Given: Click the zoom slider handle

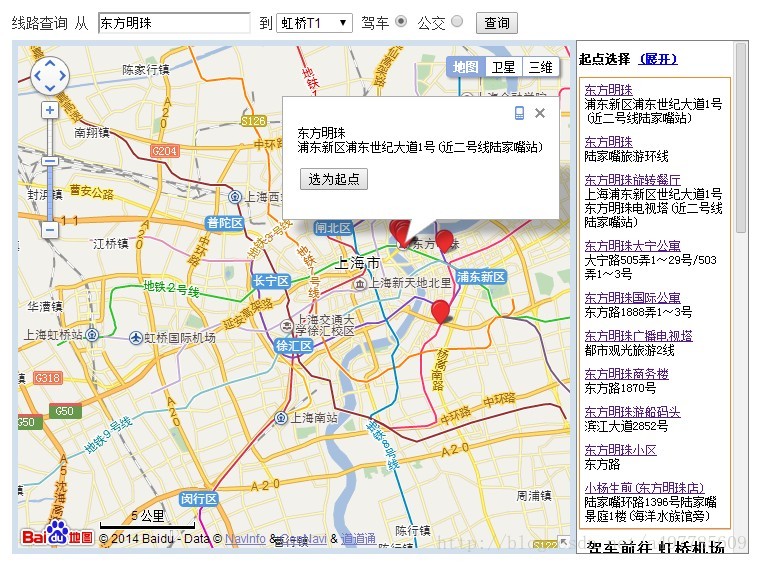Looking at the screenshot, I should [50, 161].
